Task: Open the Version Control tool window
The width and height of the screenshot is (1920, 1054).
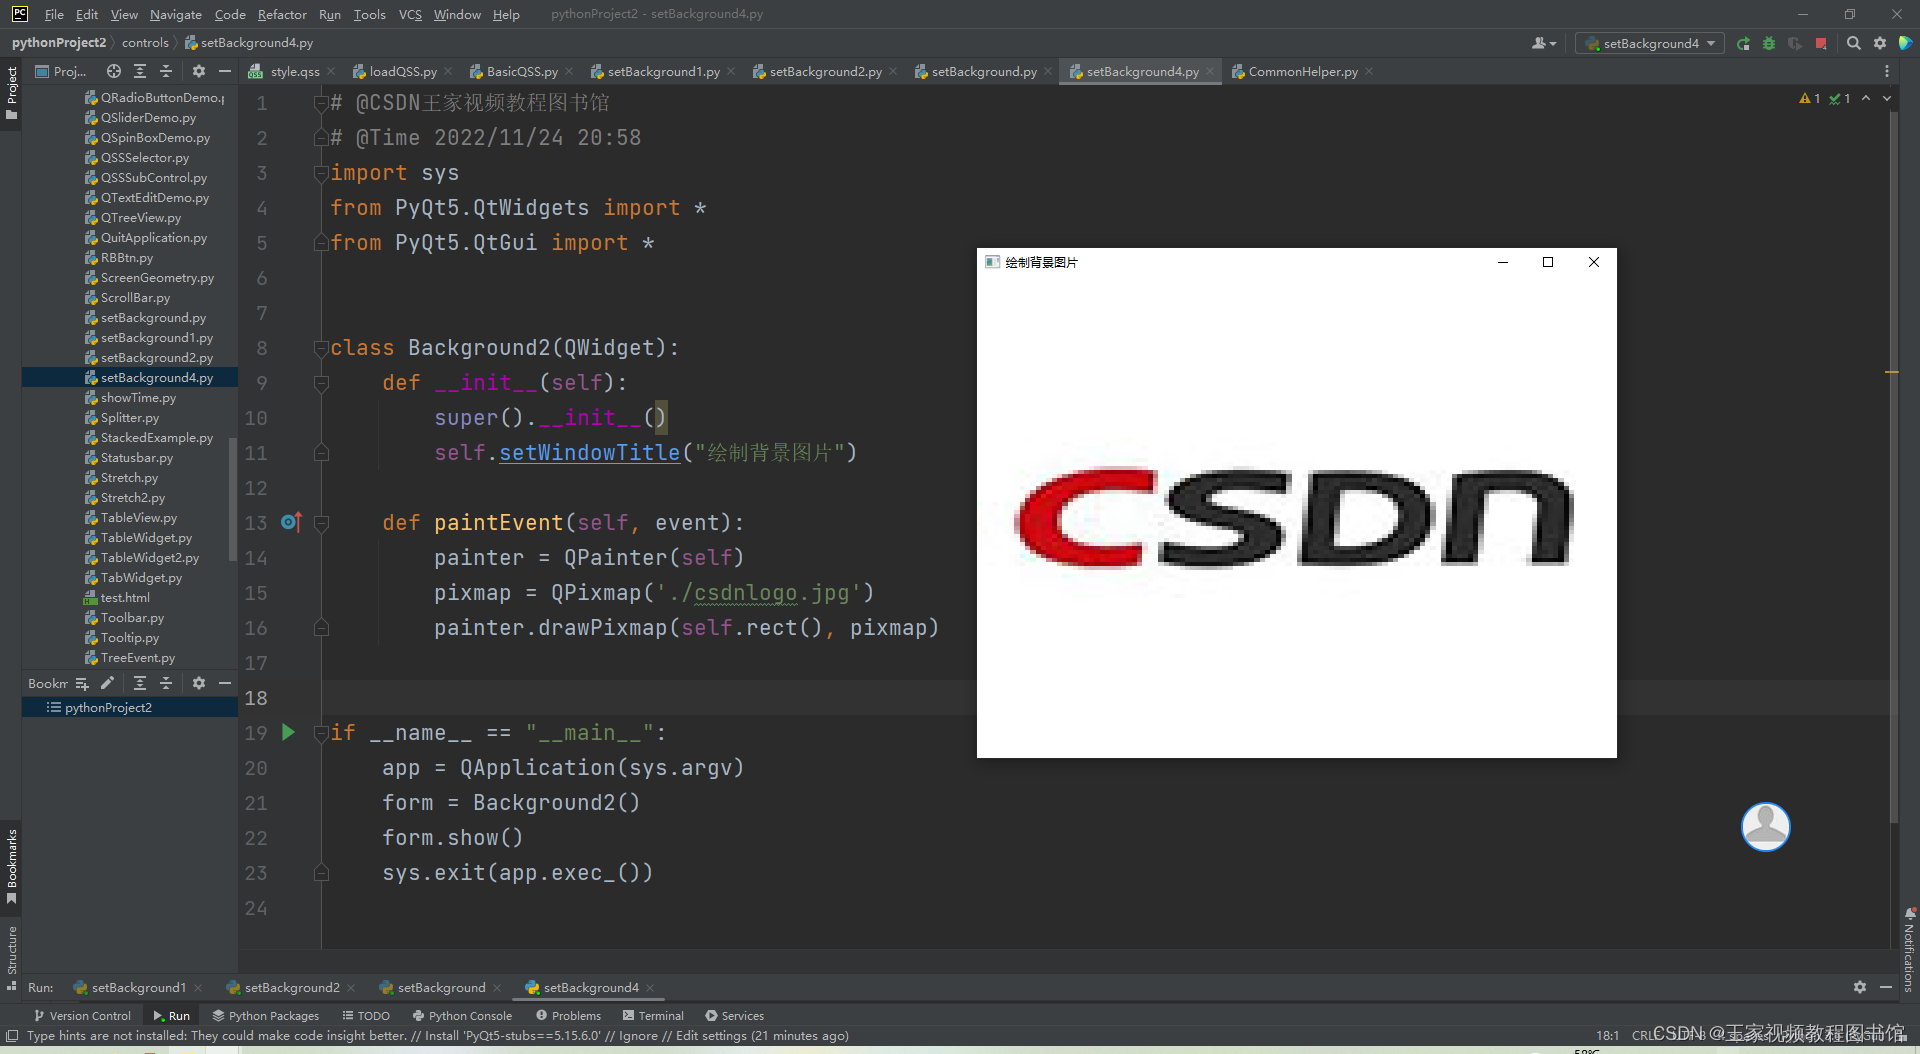Action: point(82,1015)
